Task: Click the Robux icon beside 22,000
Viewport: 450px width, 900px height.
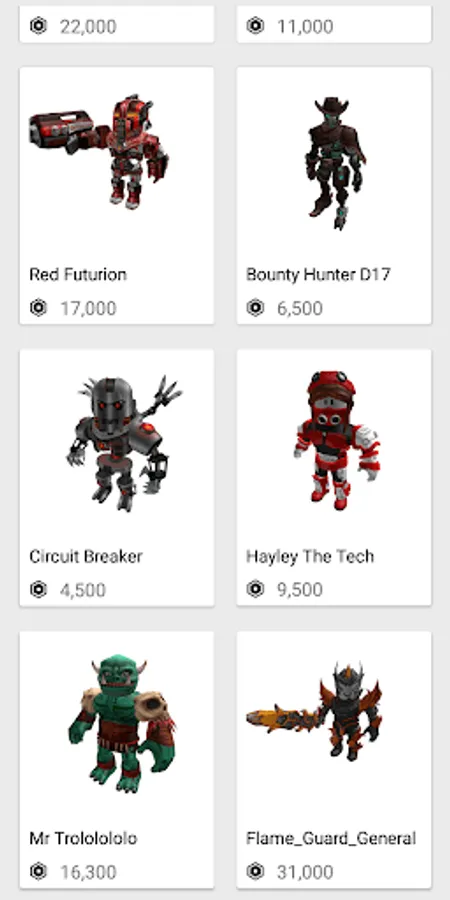Action: coord(38,26)
